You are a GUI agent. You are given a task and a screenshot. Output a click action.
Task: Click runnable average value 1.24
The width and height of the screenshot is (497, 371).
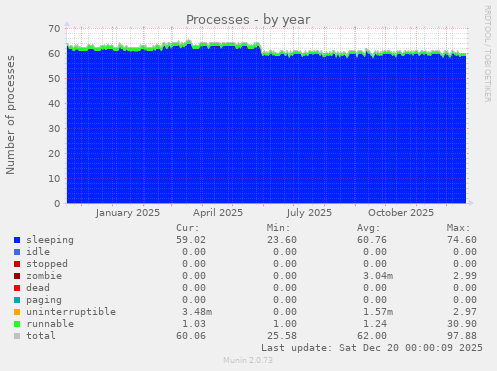coord(375,324)
